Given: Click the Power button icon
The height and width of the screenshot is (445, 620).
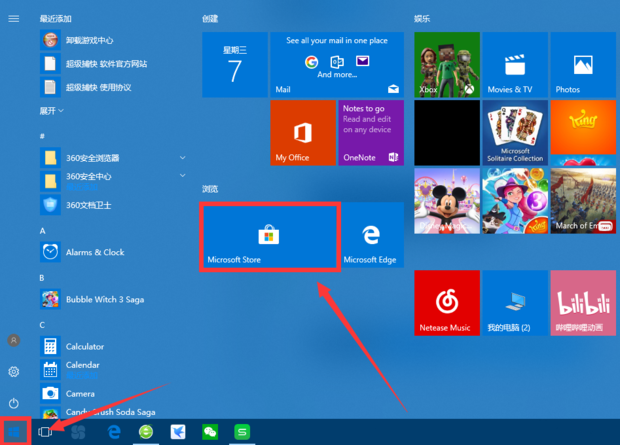Looking at the screenshot, I should point(14,403).
